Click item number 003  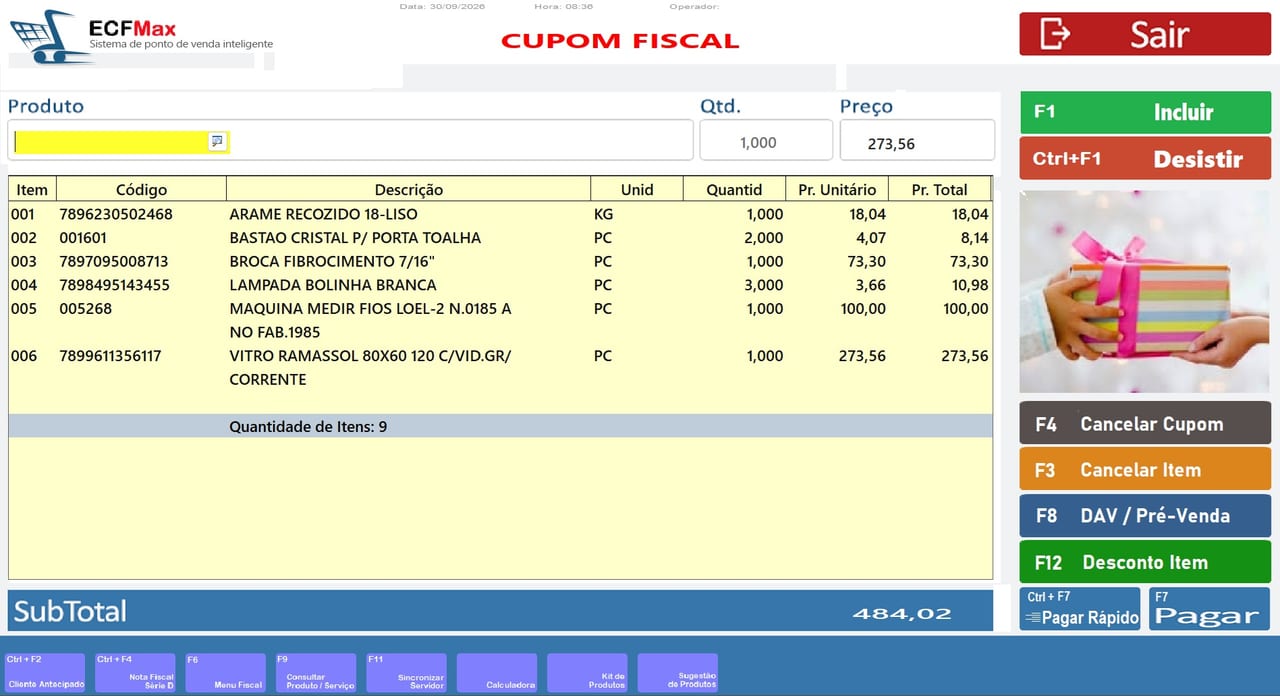pos(24,261)
